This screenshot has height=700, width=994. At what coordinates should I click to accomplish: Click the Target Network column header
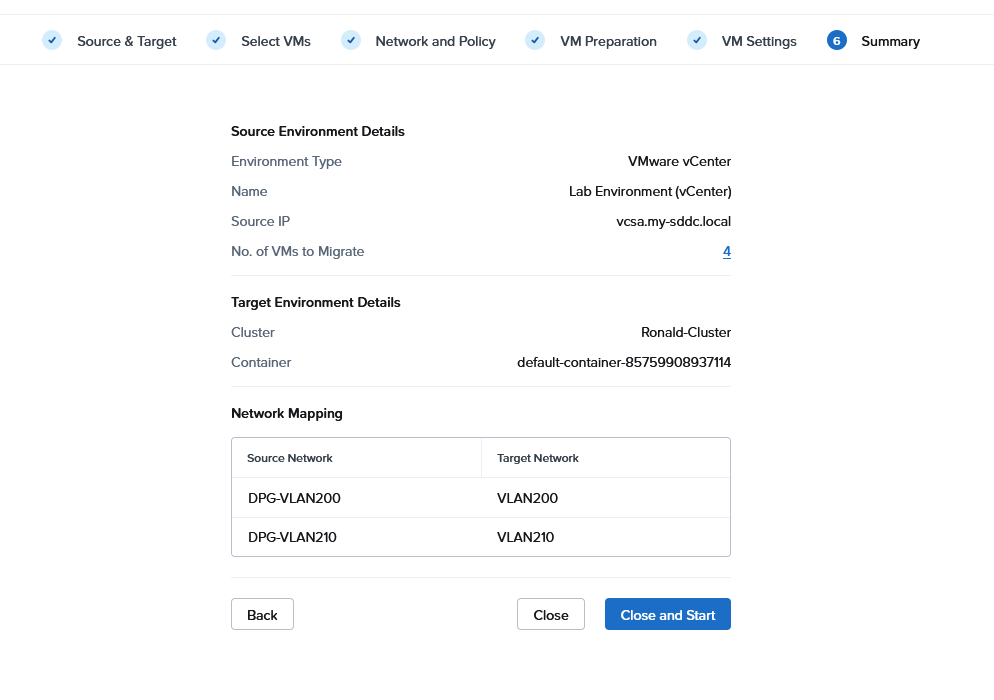[x=538, y=458]
